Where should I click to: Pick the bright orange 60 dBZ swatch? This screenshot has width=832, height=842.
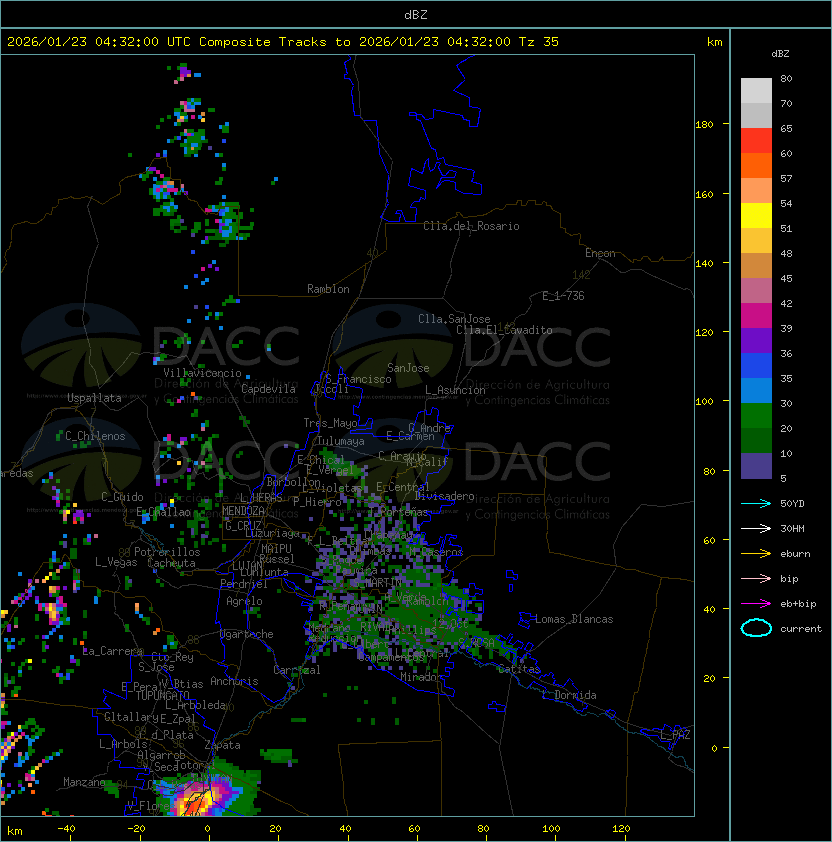756,165
